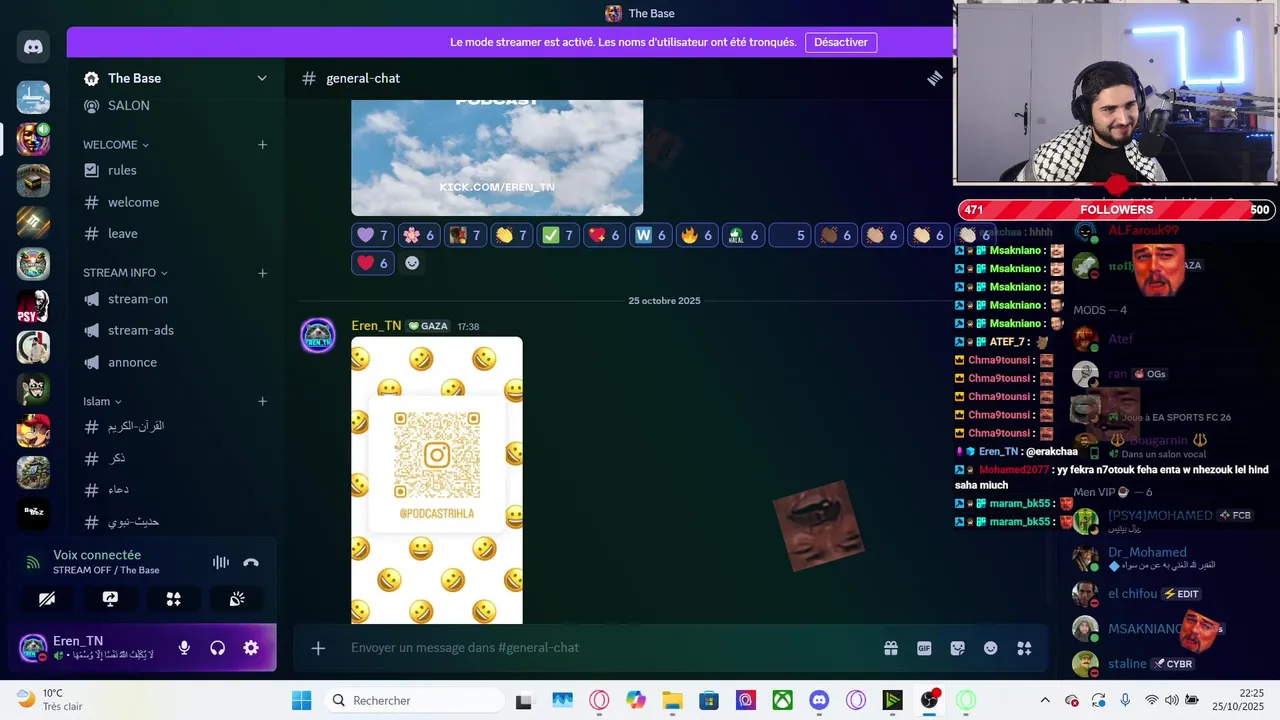Deafen audio with headphones icon

217,648
